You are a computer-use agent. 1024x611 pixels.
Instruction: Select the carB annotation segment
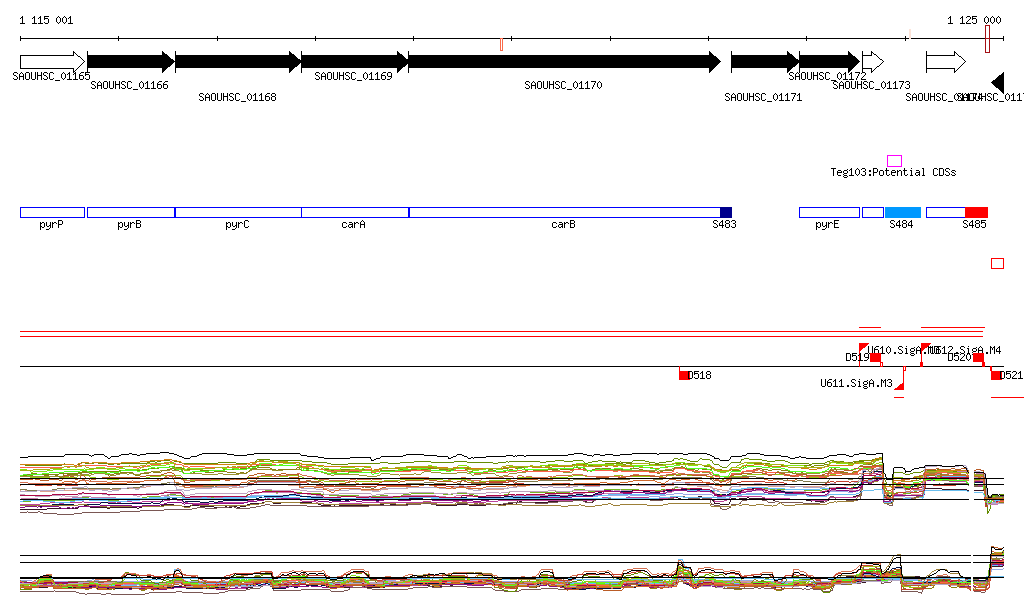coord(564,212)
